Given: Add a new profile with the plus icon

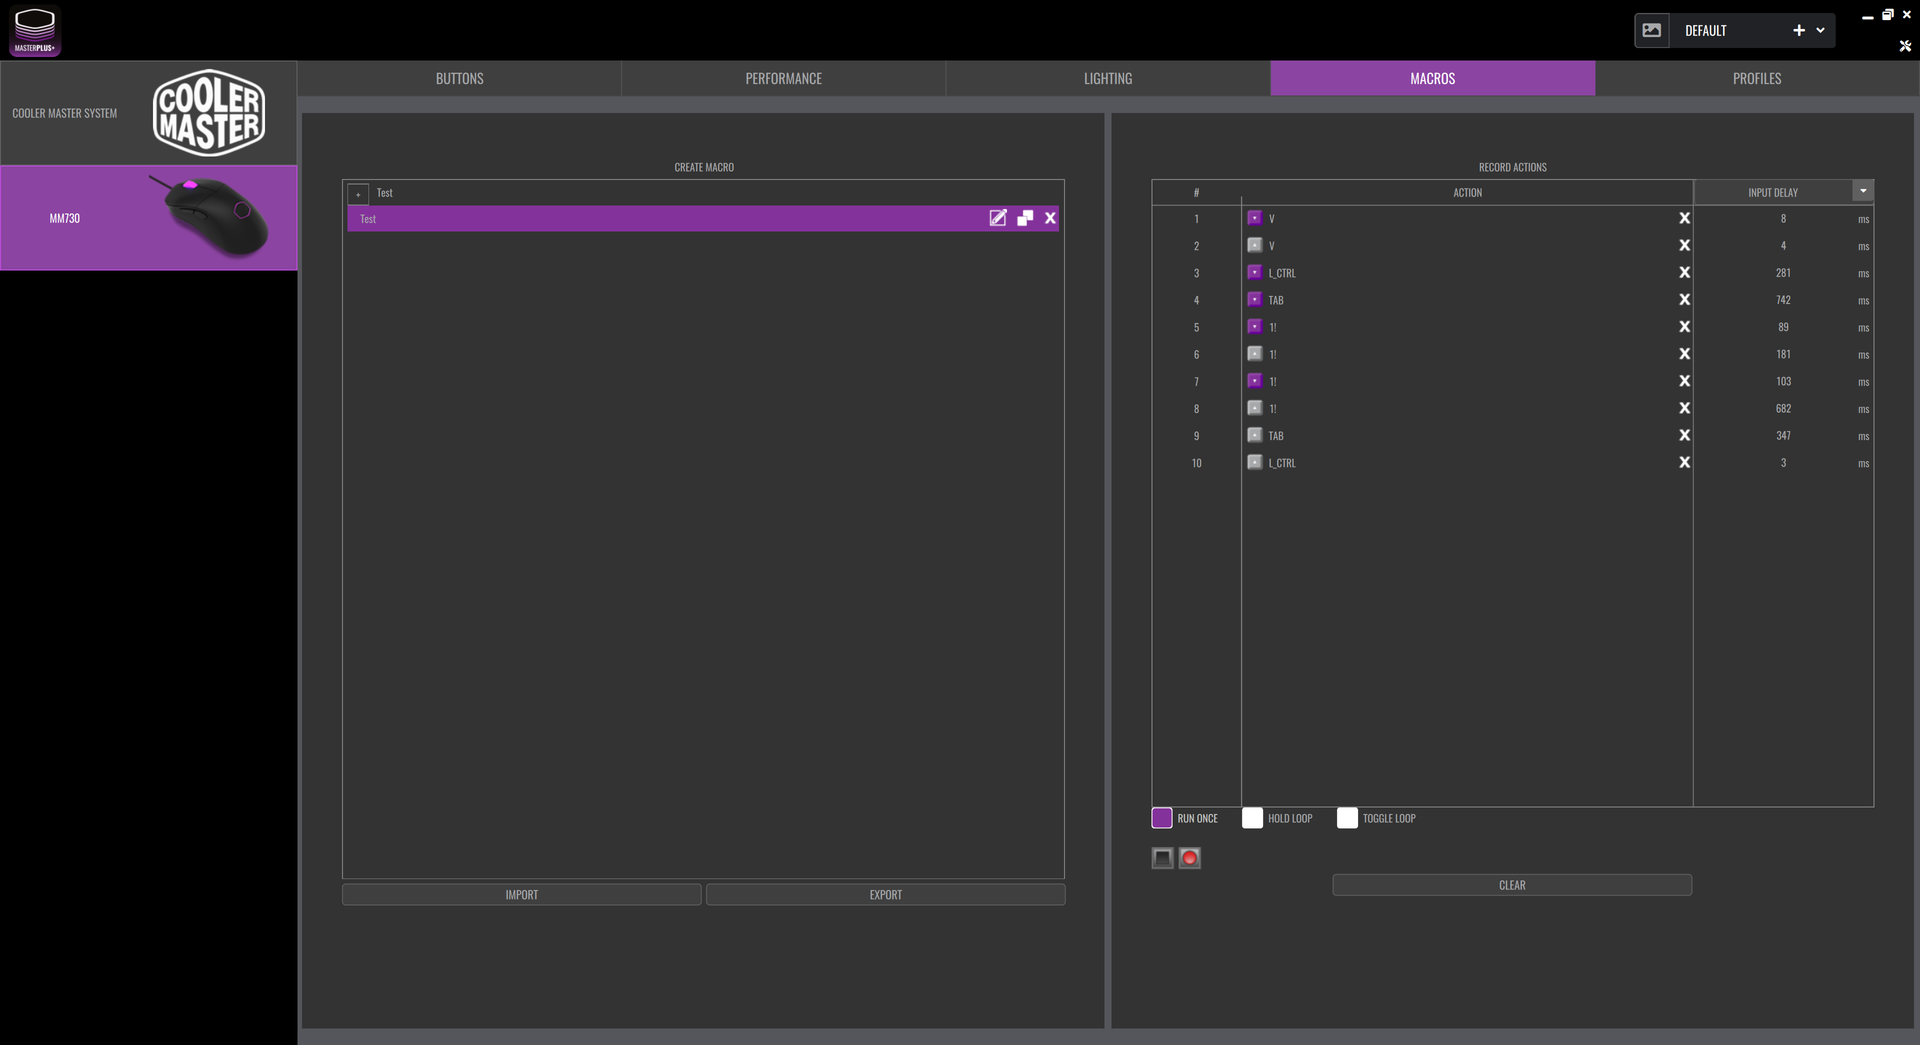Looking at the screenshot, I should pos(1799,31).
